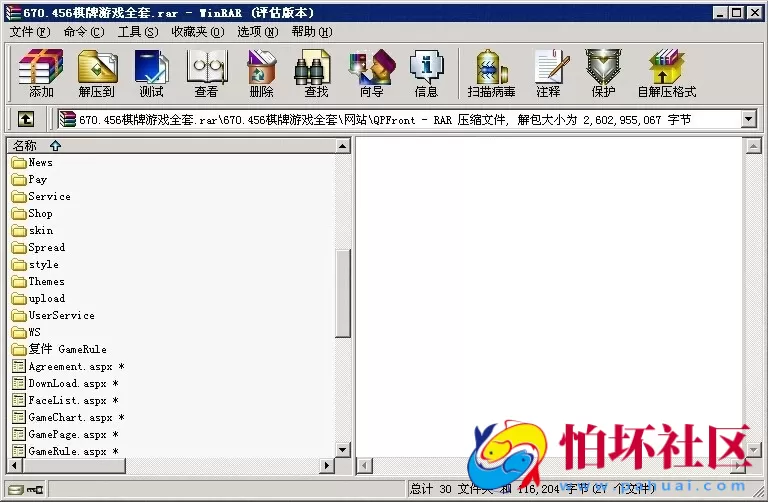This screenshot has height=502, width=768.
Task: Launch the 向导 (Wizard) tool
Action: click(x=371, y=72)
